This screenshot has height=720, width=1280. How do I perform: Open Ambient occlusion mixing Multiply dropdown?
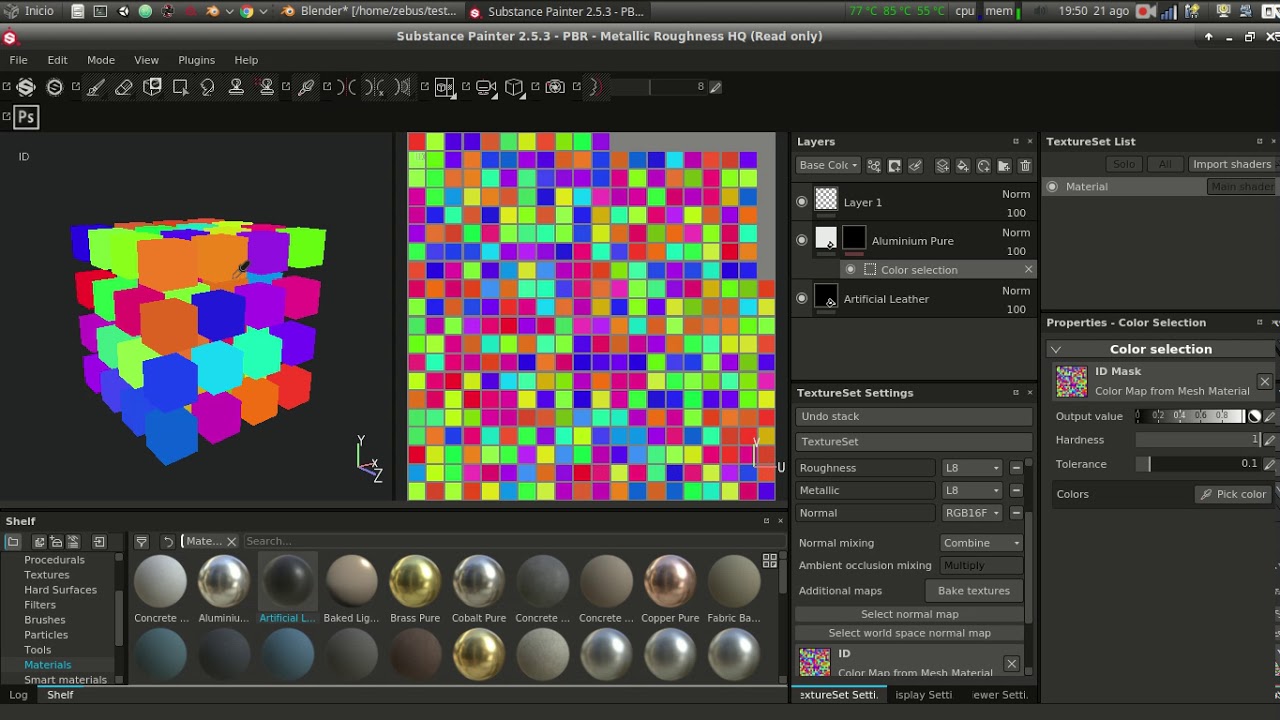982,566
